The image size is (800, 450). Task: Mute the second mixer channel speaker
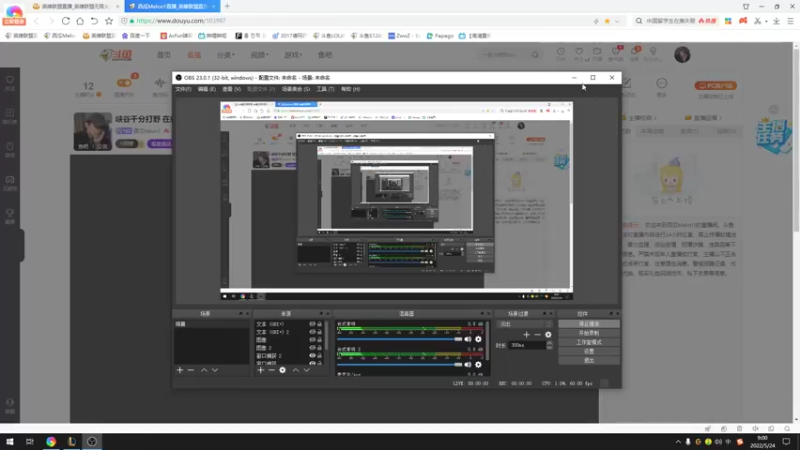(468, 364)
